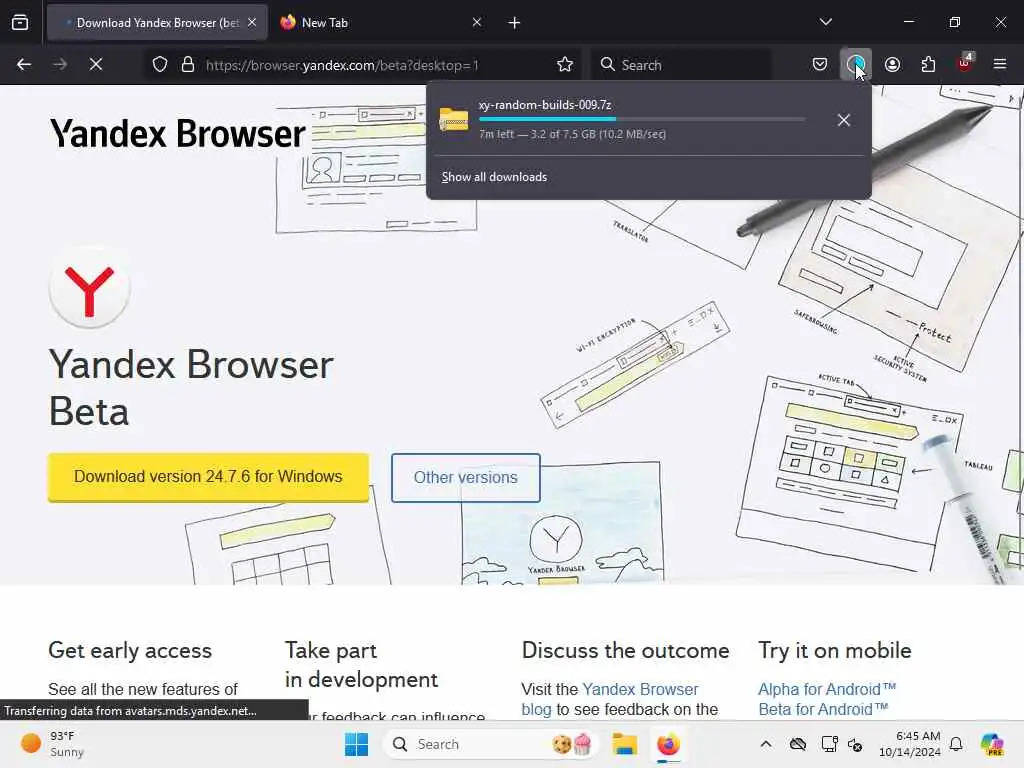Cancel the xy-random-builds-009.7z download

coord(844,120)
